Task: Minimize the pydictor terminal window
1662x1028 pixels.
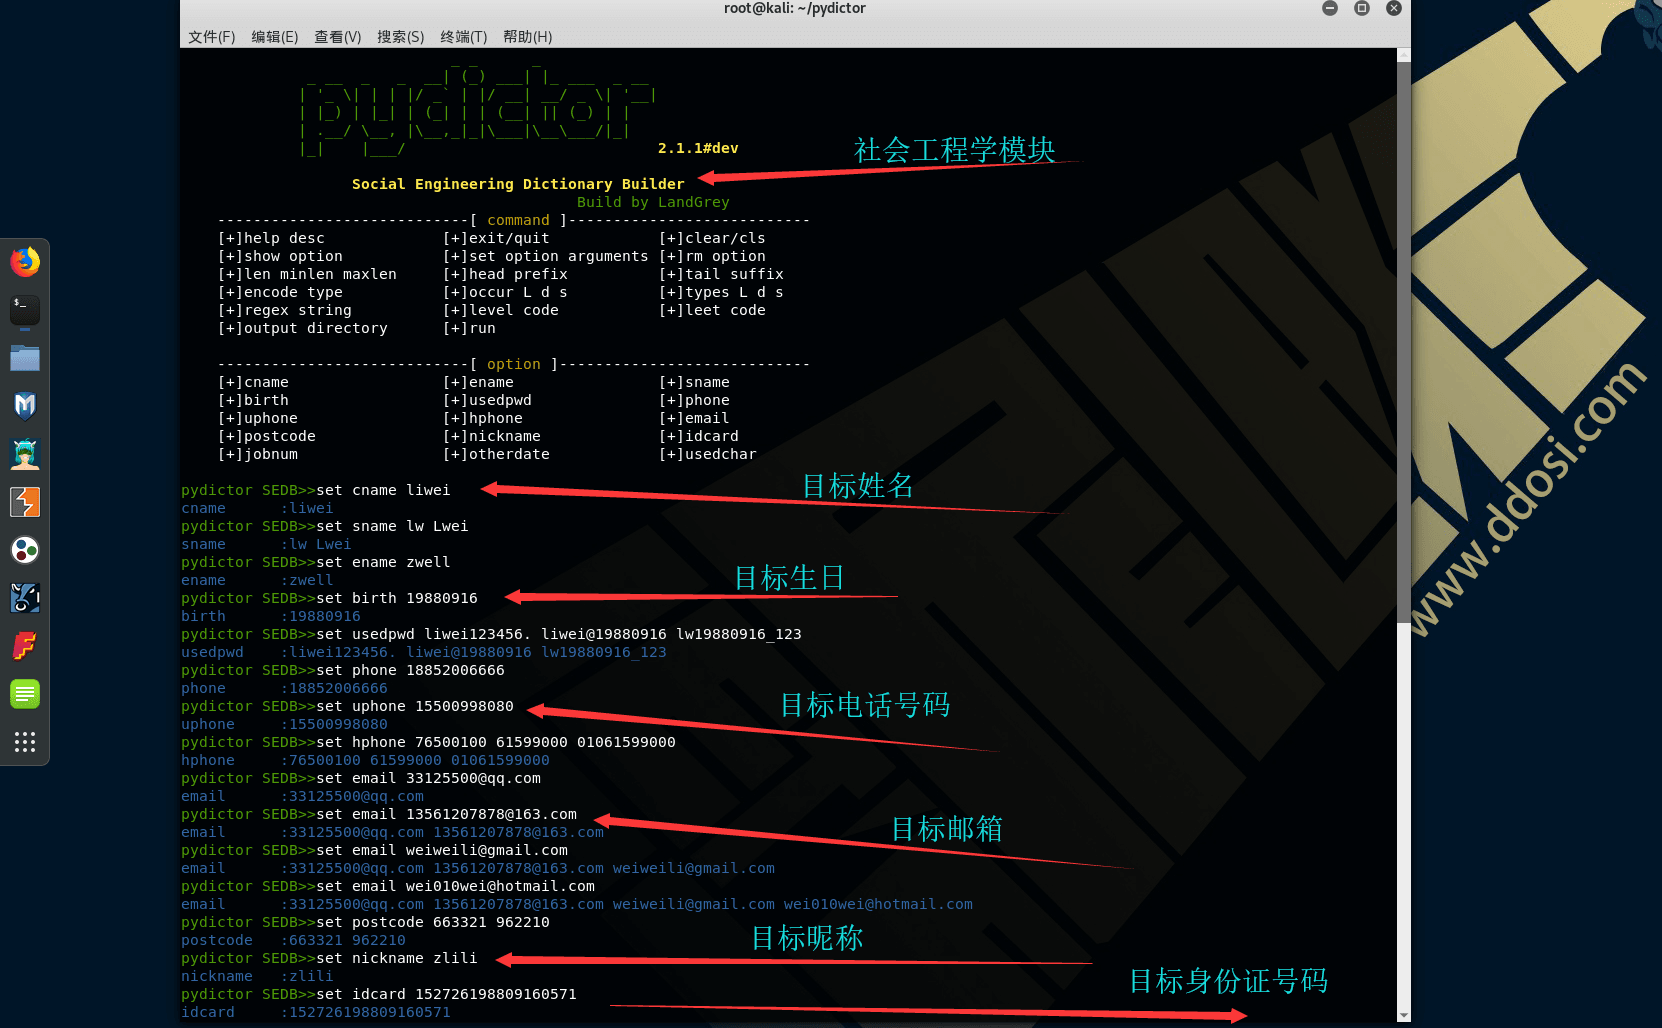Action: point(1330,8)
